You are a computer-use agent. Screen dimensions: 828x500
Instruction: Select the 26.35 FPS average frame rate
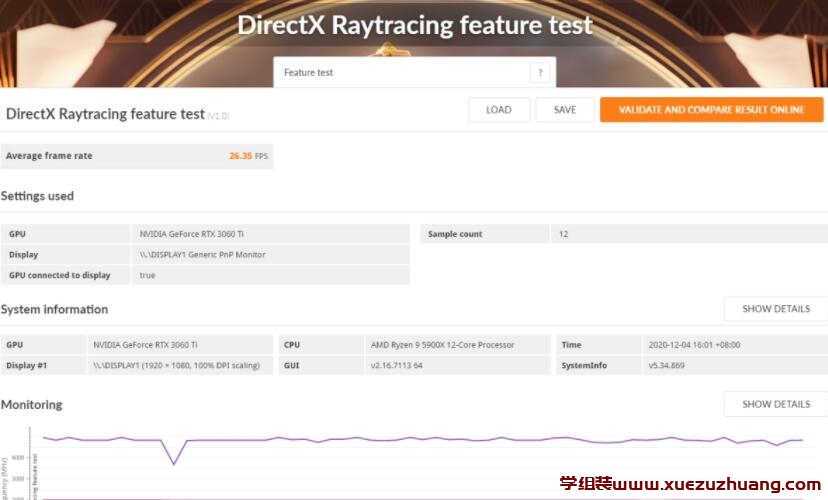click(248, 156)
